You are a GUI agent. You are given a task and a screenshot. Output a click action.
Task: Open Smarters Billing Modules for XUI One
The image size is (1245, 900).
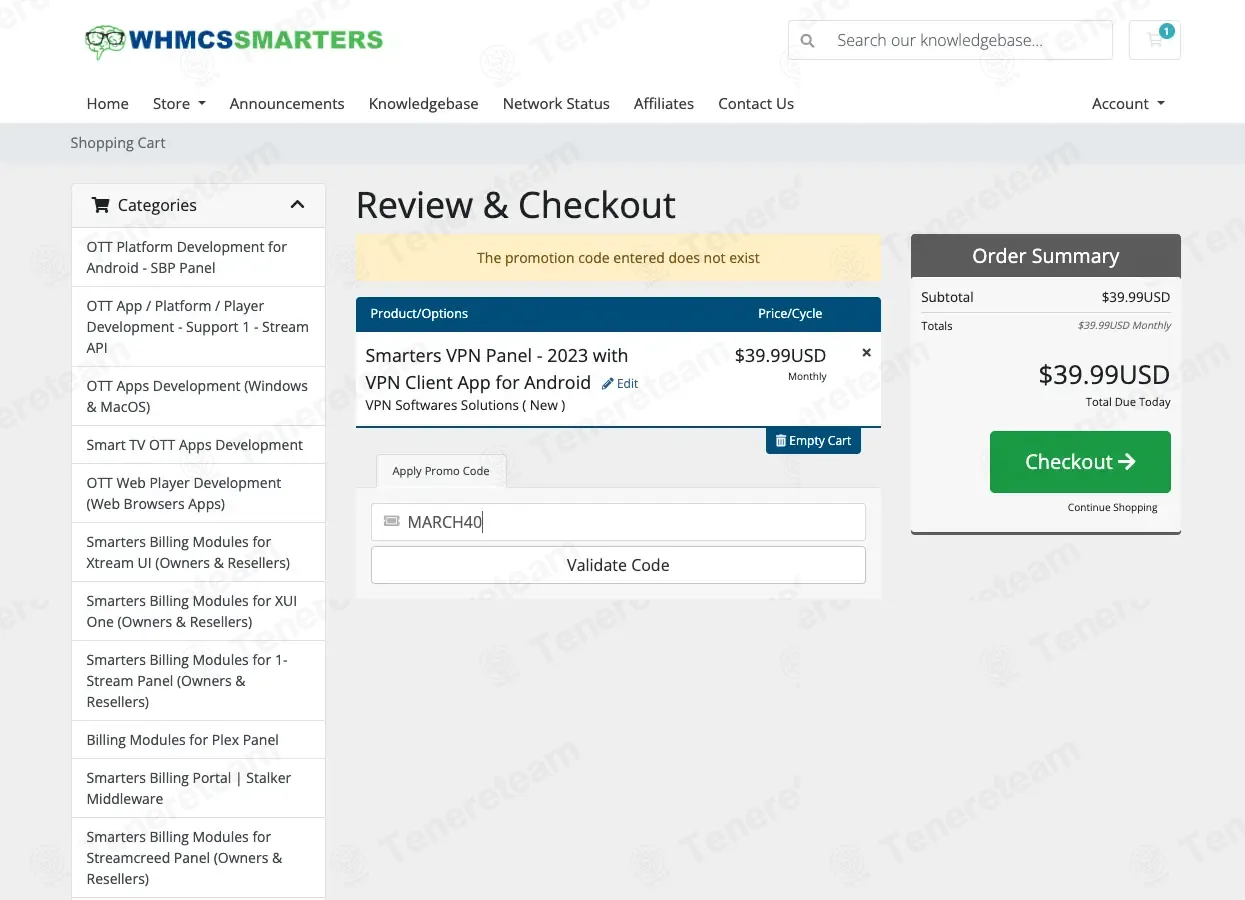pyautogui.click(x=198, y=611)
